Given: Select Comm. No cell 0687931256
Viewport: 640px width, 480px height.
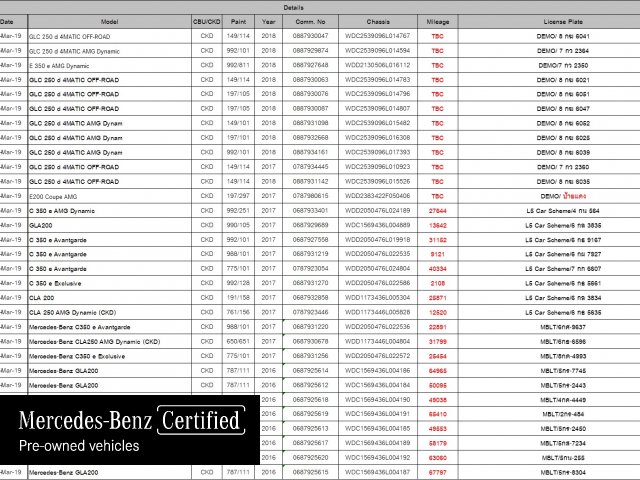Looking at the screenshot, I should coord(310,356).
